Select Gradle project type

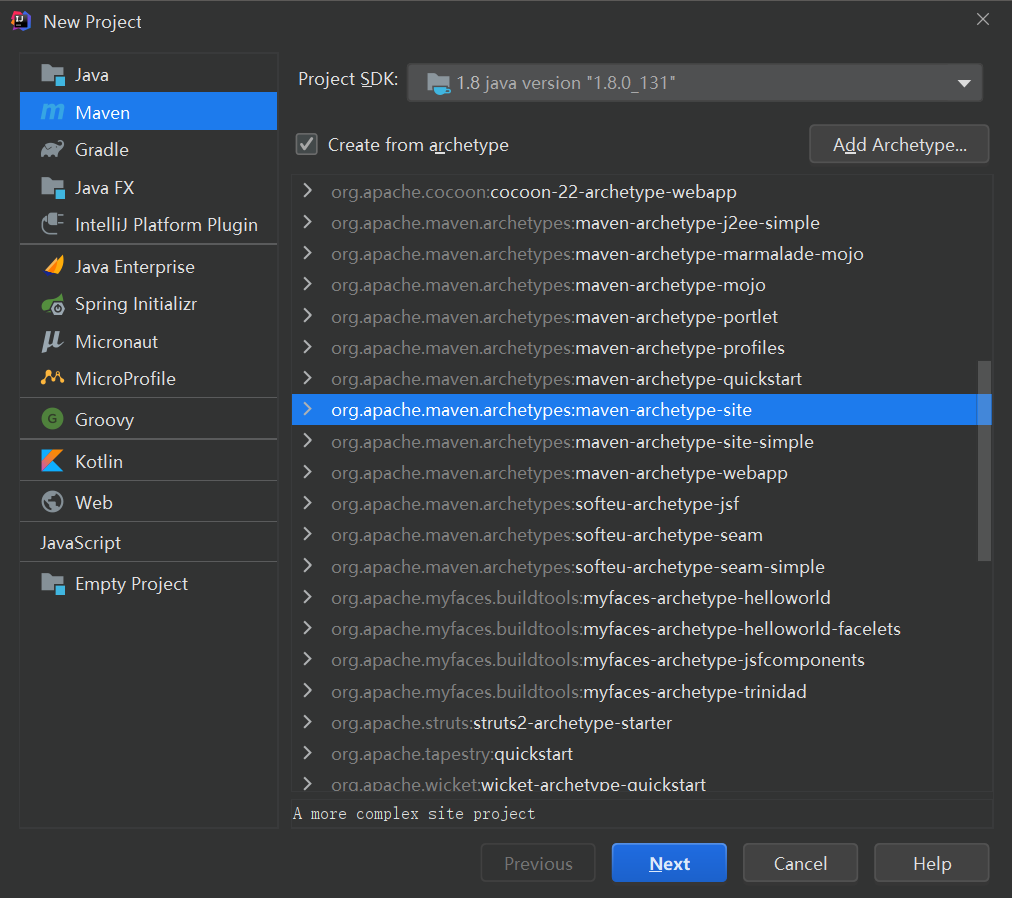click(148, 149)
